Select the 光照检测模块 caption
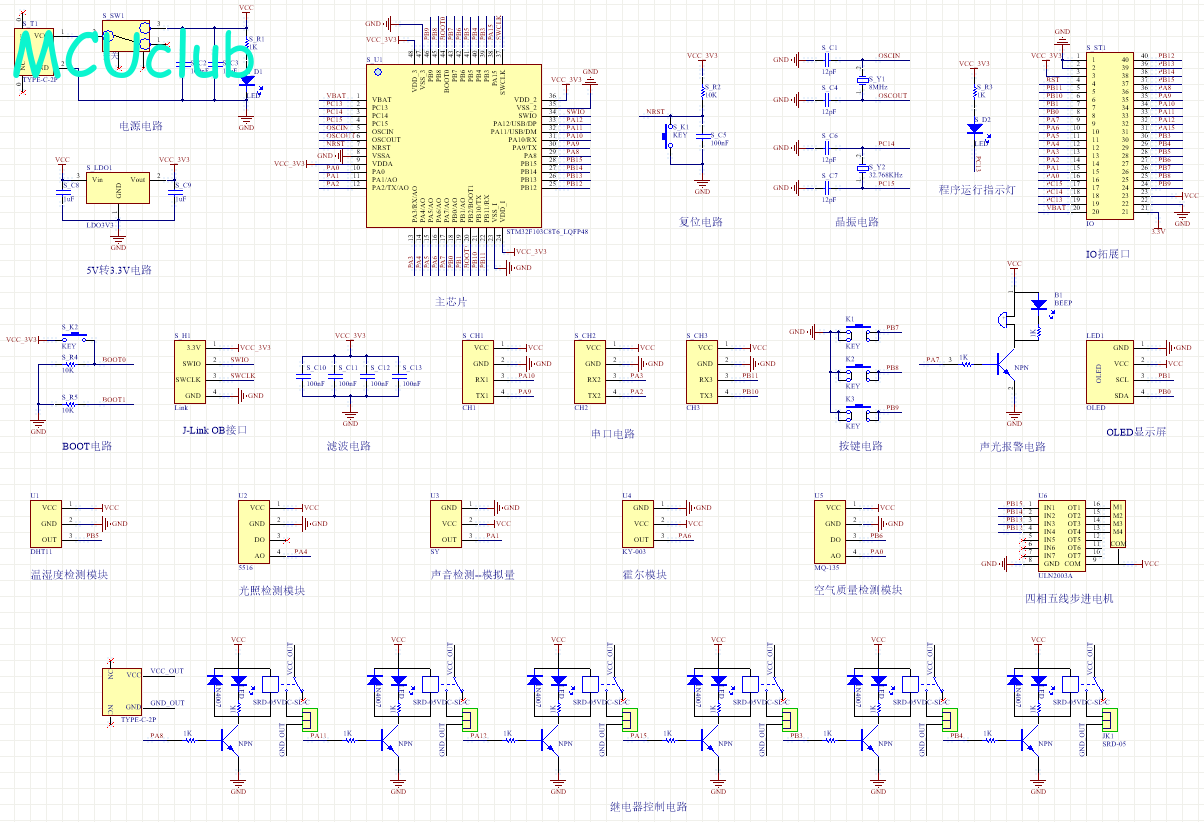Screen dimensions: 1204x822 [271, 590]
